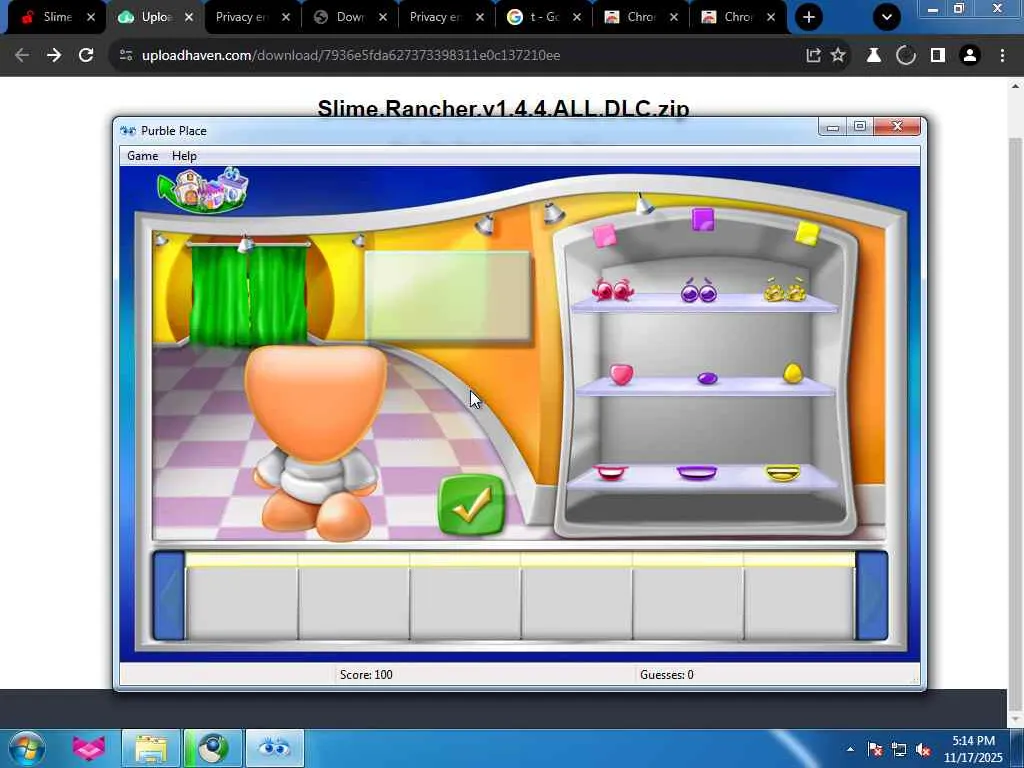Open Chrome side panel icon
This screenshot has width=1024, height=768.
(938, 56)
